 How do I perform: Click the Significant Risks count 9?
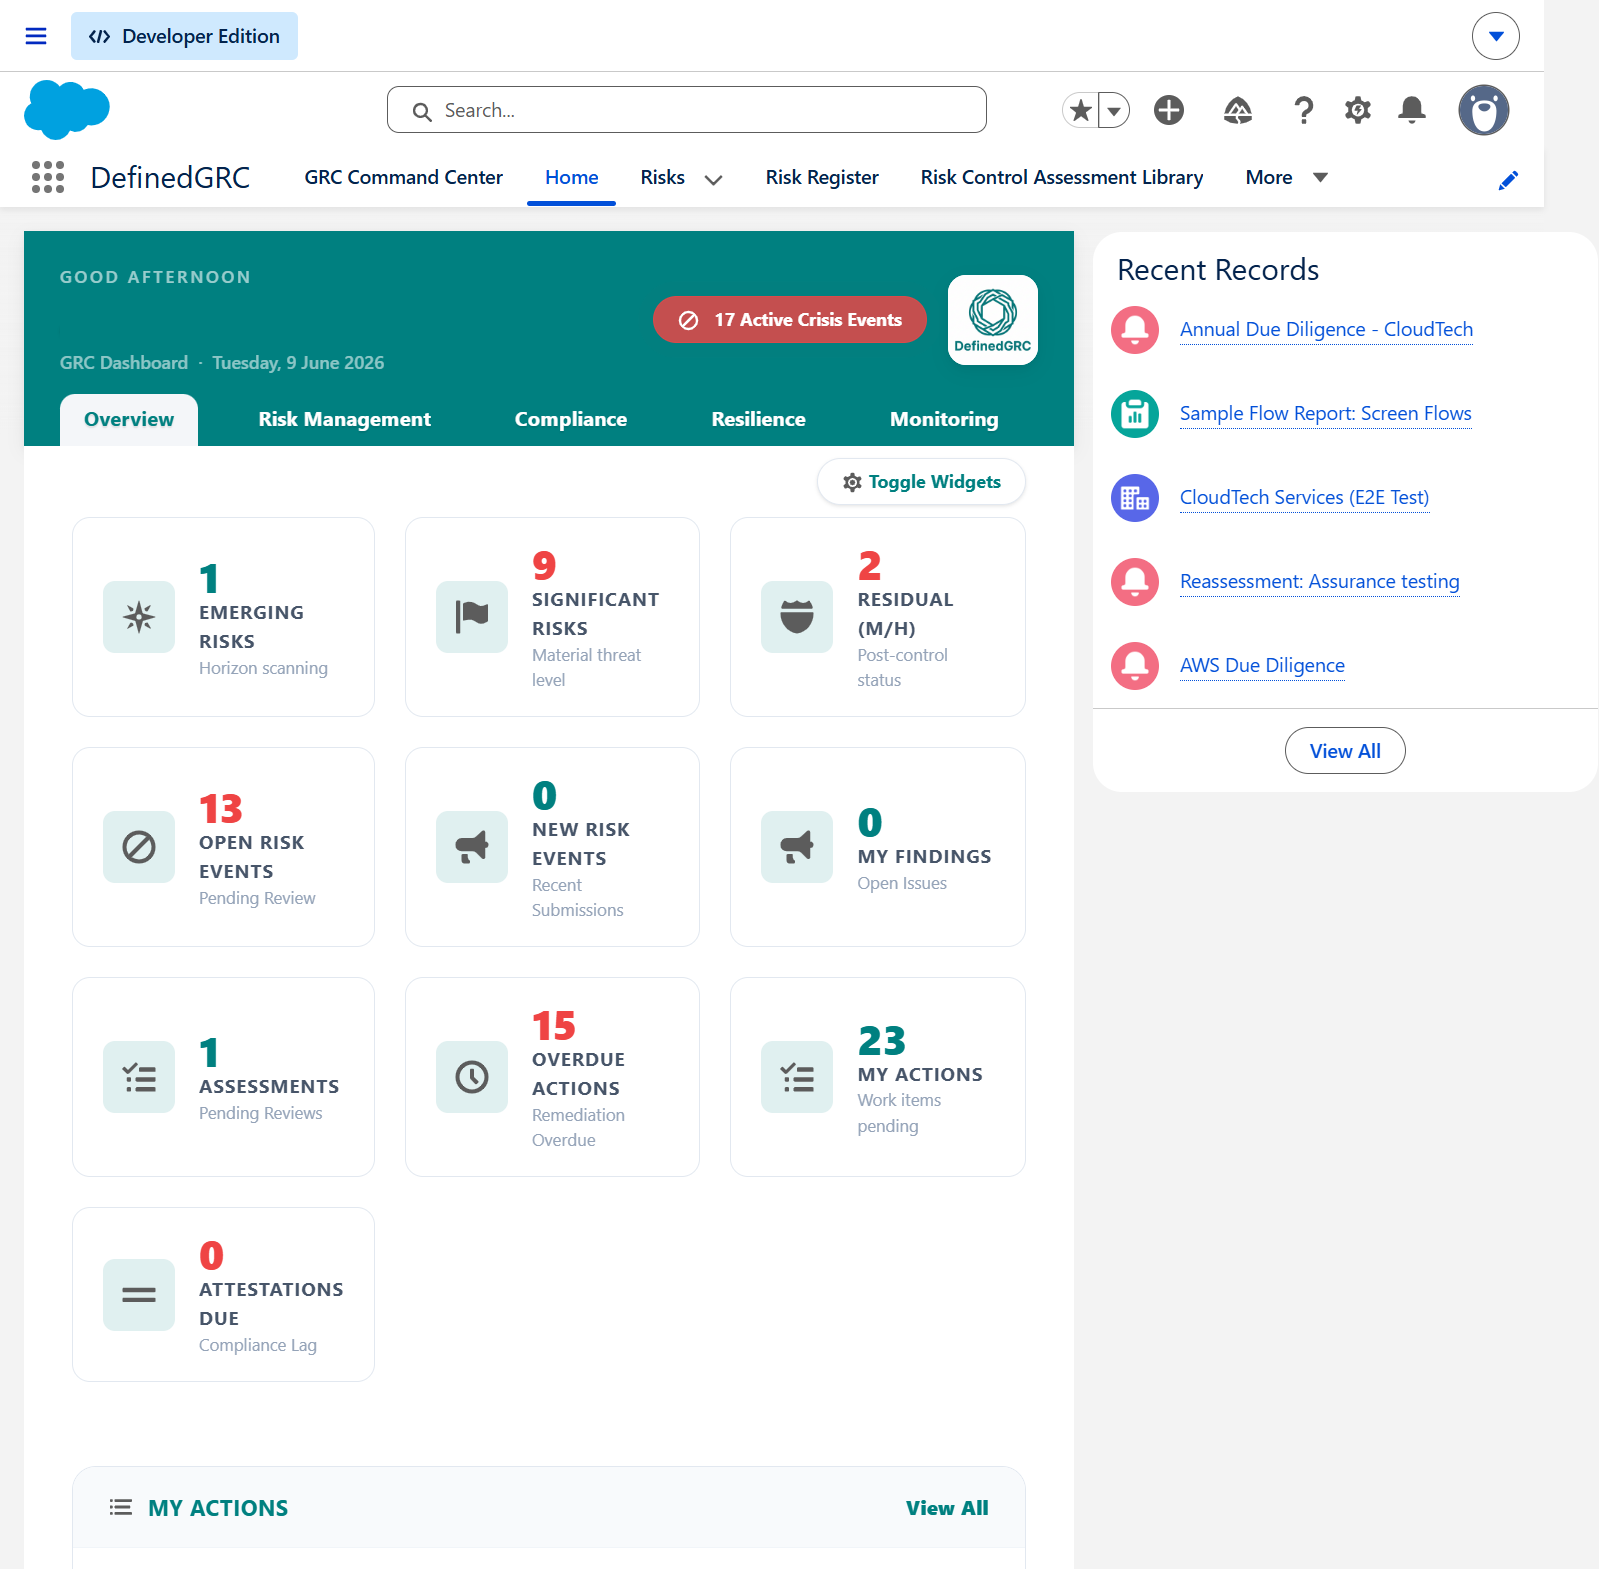click(544, 565)
